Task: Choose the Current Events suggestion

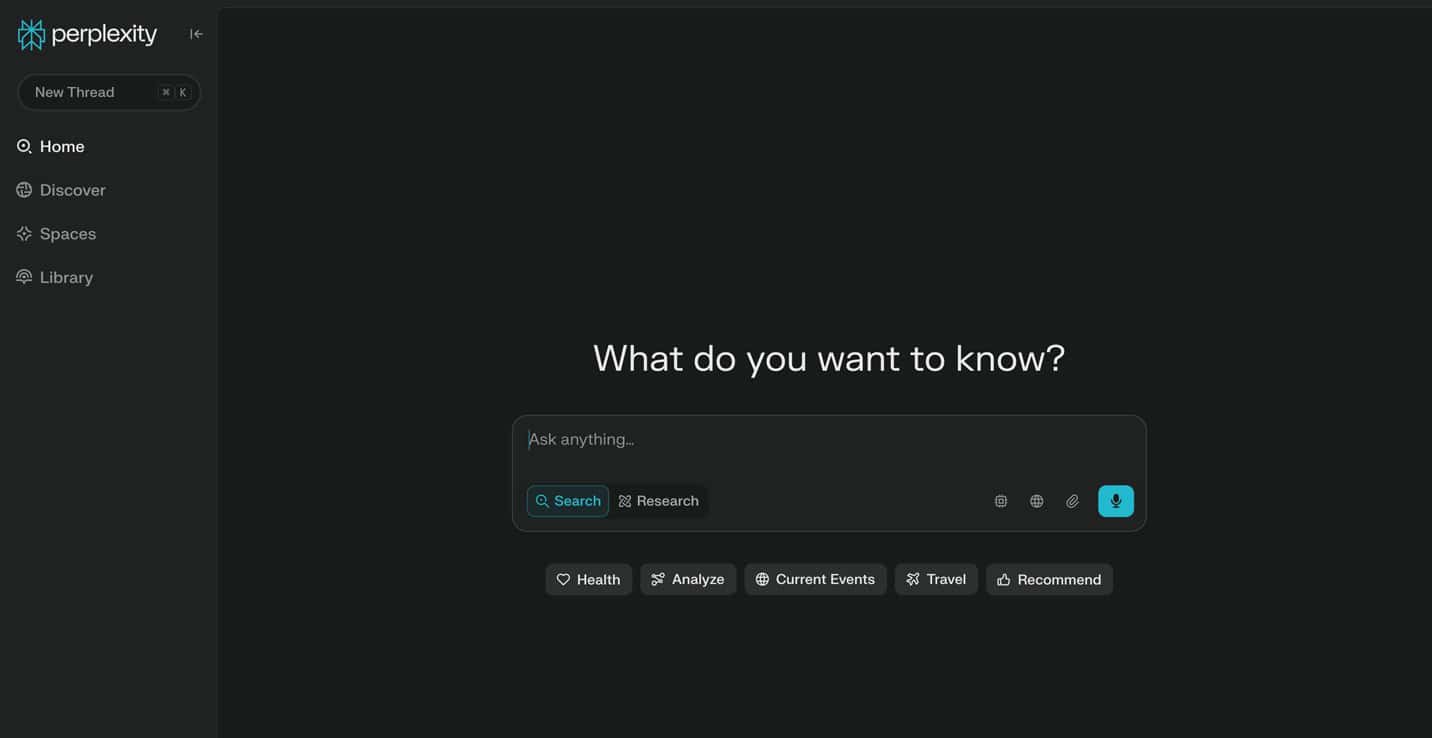Action: (815, 579)
